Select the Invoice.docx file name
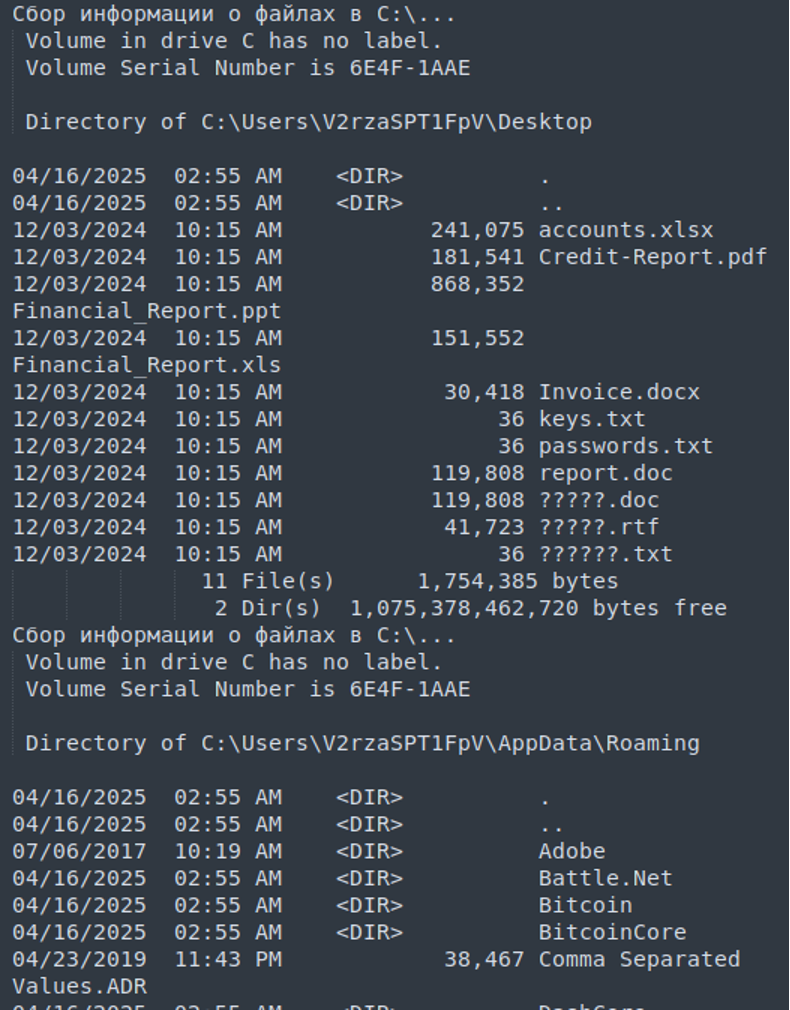The height and width of the screenshot is (1010, 790). [x=619, y=392]
